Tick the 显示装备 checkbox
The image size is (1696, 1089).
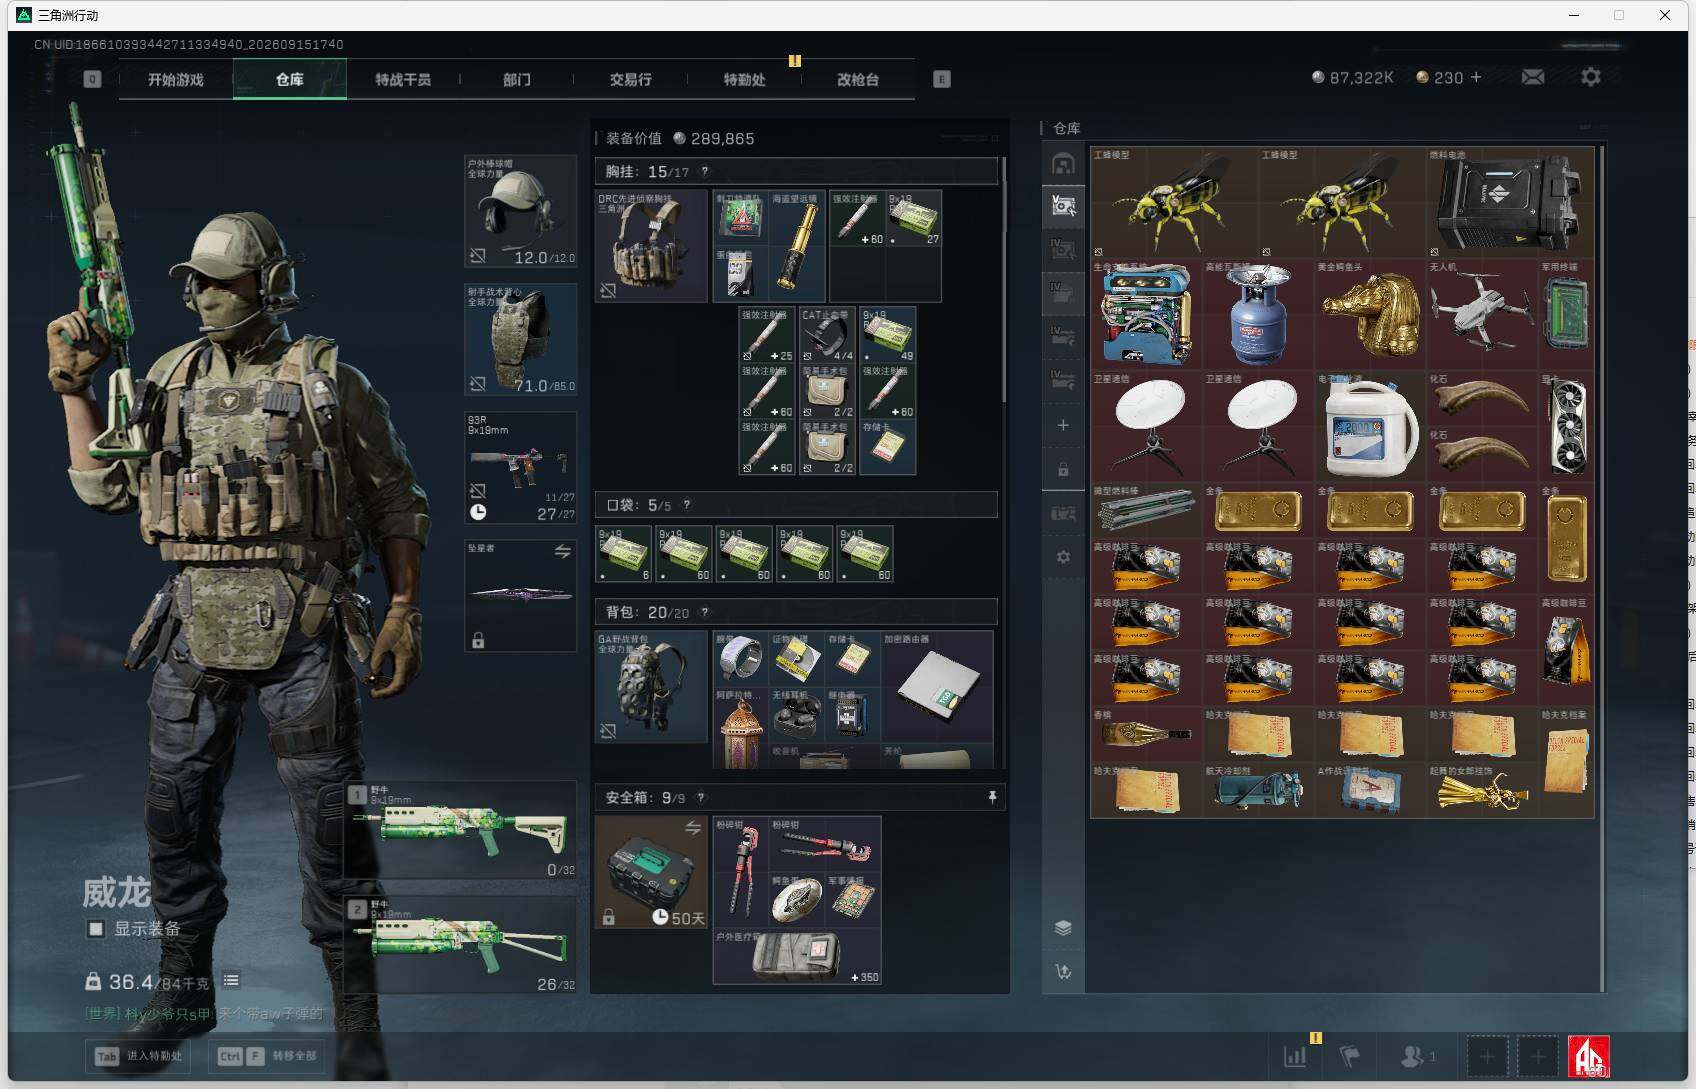(x=96, y=929)
